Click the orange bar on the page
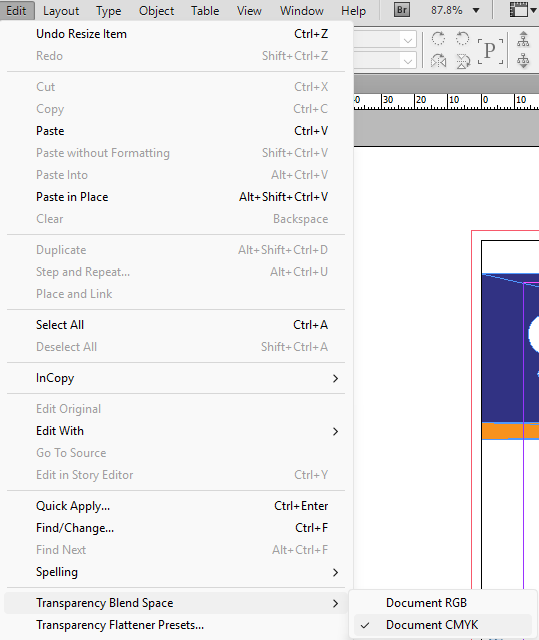This screenshot has height=640, width=539. point(510,431)
